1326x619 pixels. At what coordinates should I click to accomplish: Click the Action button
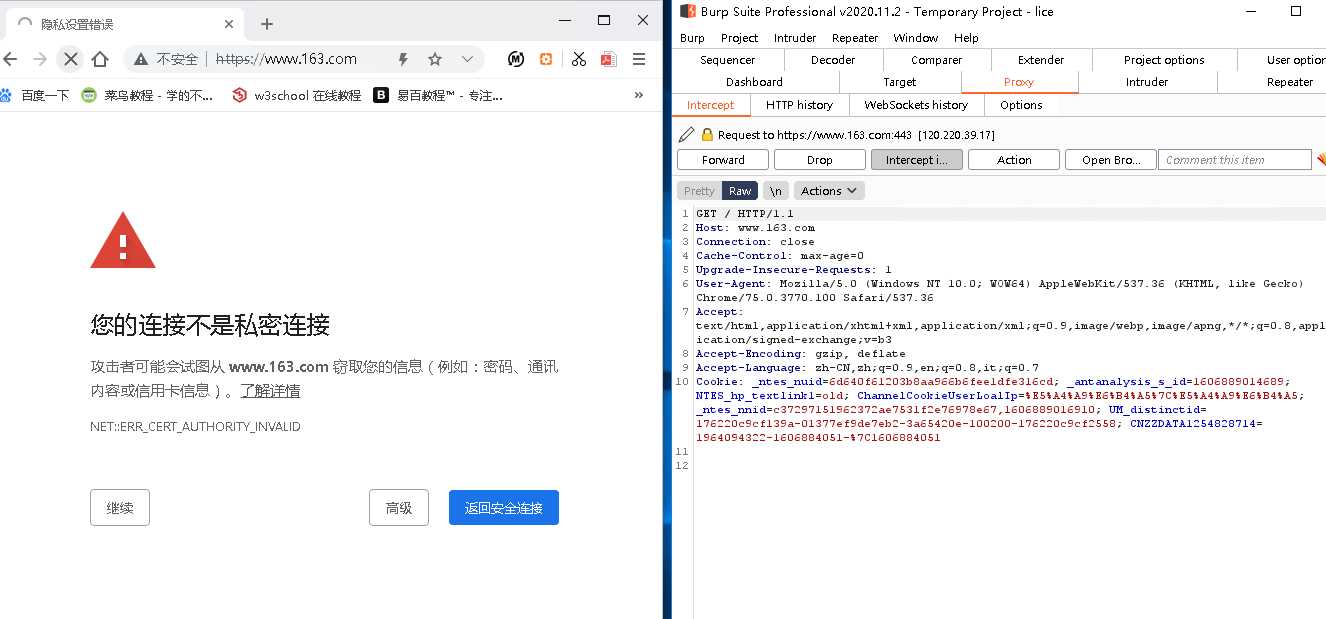(x=1014, y=160)
